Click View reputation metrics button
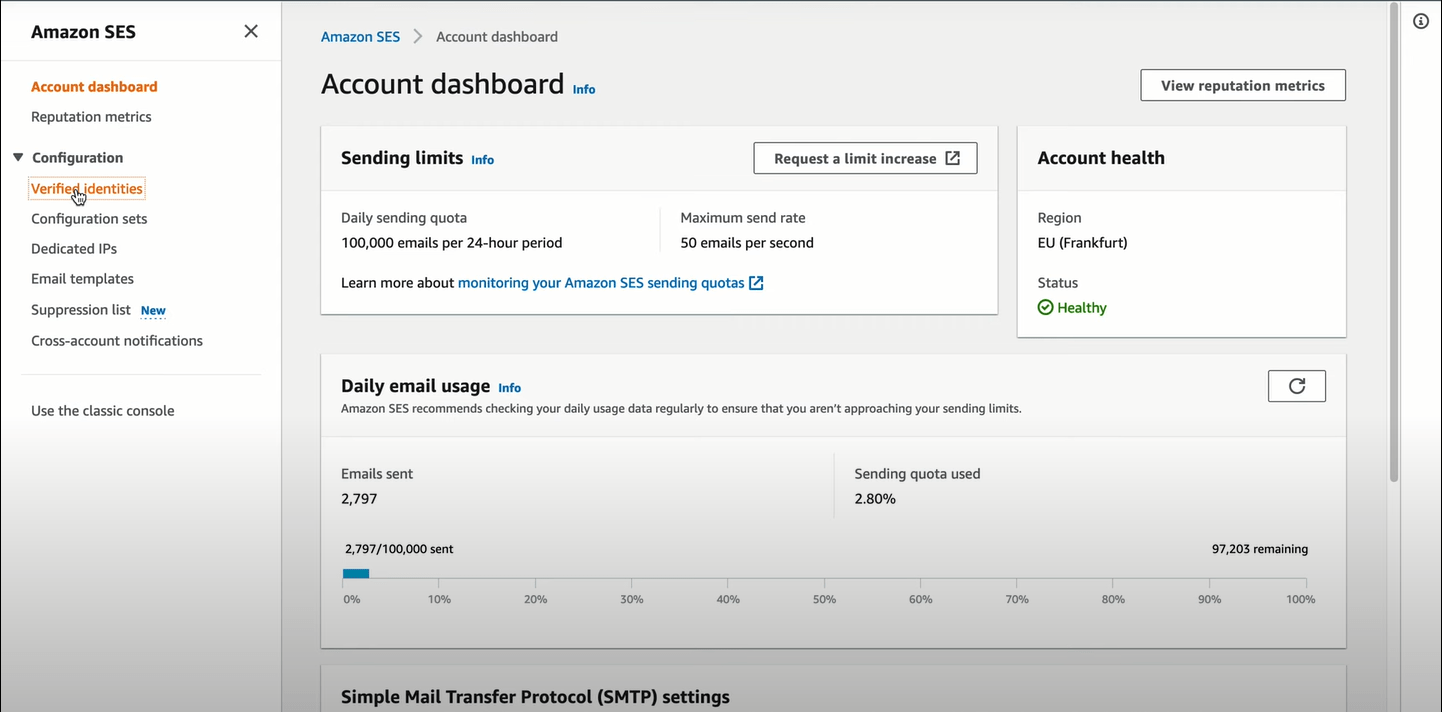Screen dimensions: 1442x712 point(1242,86)
